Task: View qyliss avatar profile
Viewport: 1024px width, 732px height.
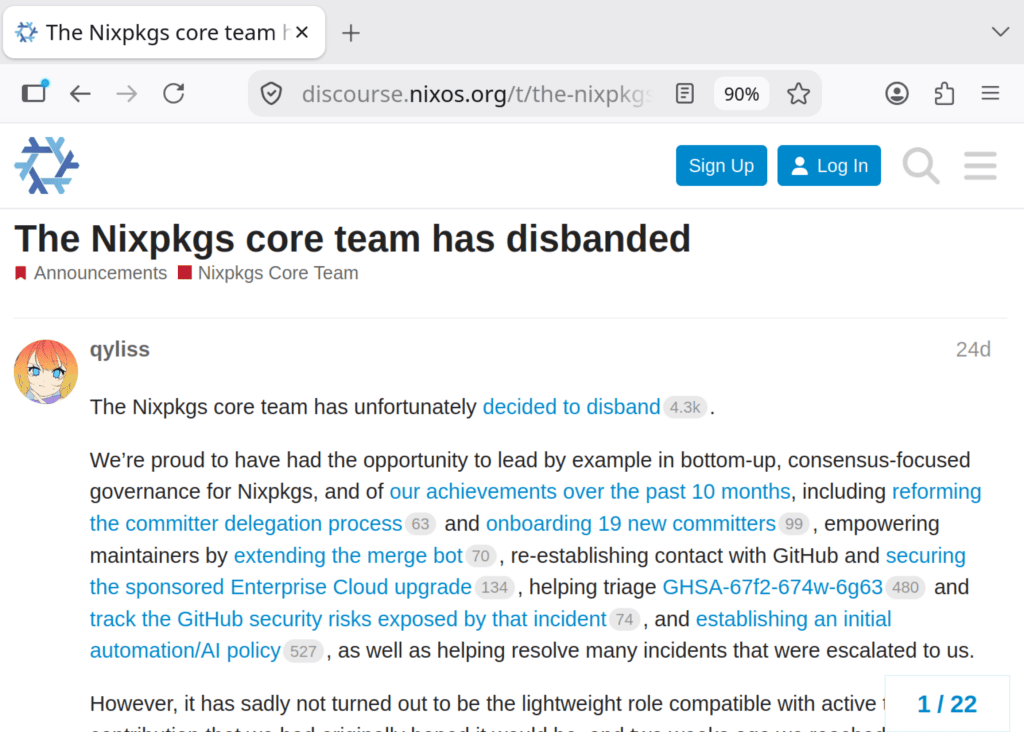Action: (46, 372)
